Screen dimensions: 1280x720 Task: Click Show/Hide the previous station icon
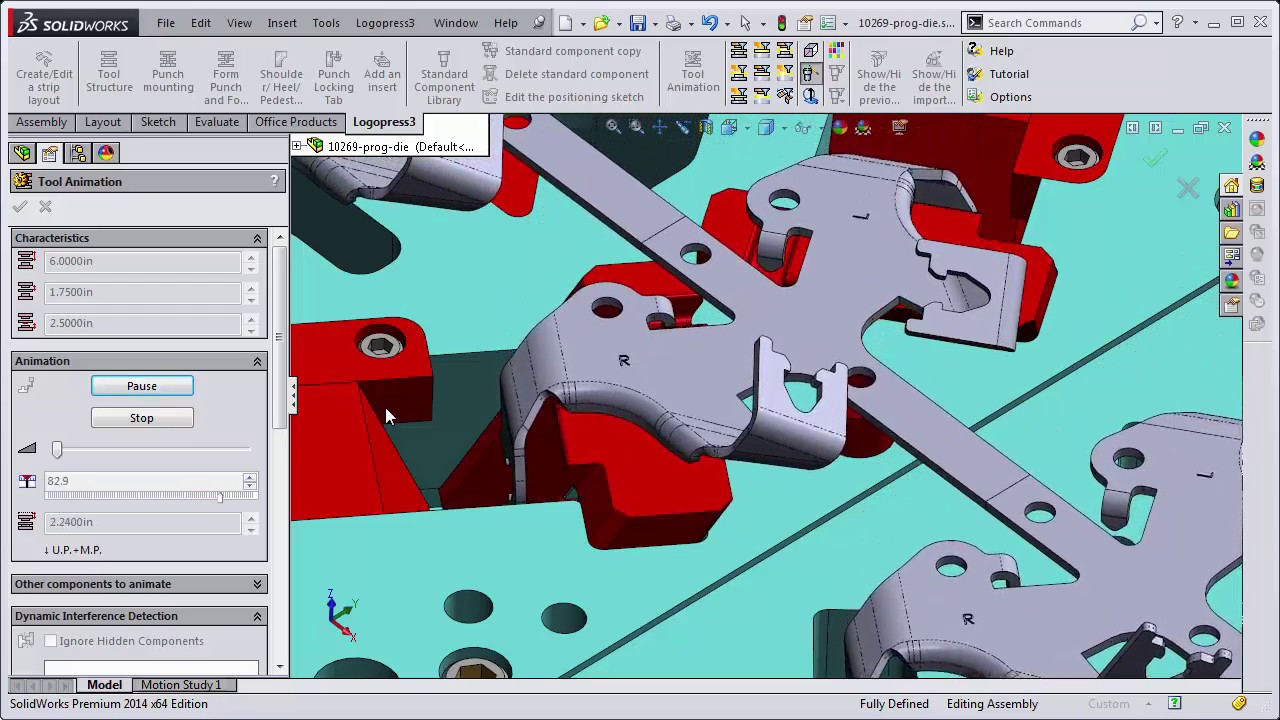pos(879,78)
